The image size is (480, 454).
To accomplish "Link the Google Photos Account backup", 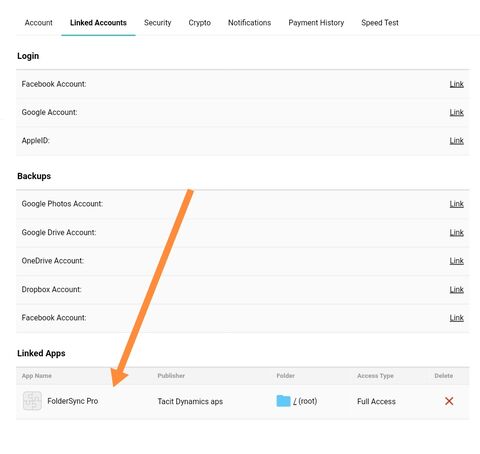I will click(x=456, y=204).
